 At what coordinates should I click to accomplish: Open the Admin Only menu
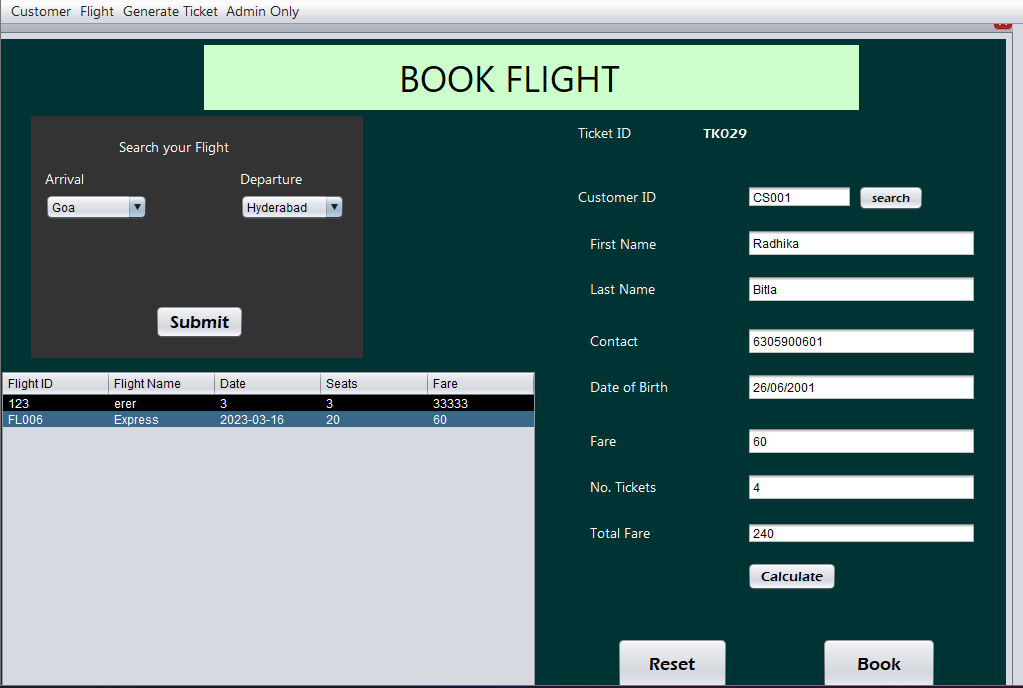pos(262,11)
